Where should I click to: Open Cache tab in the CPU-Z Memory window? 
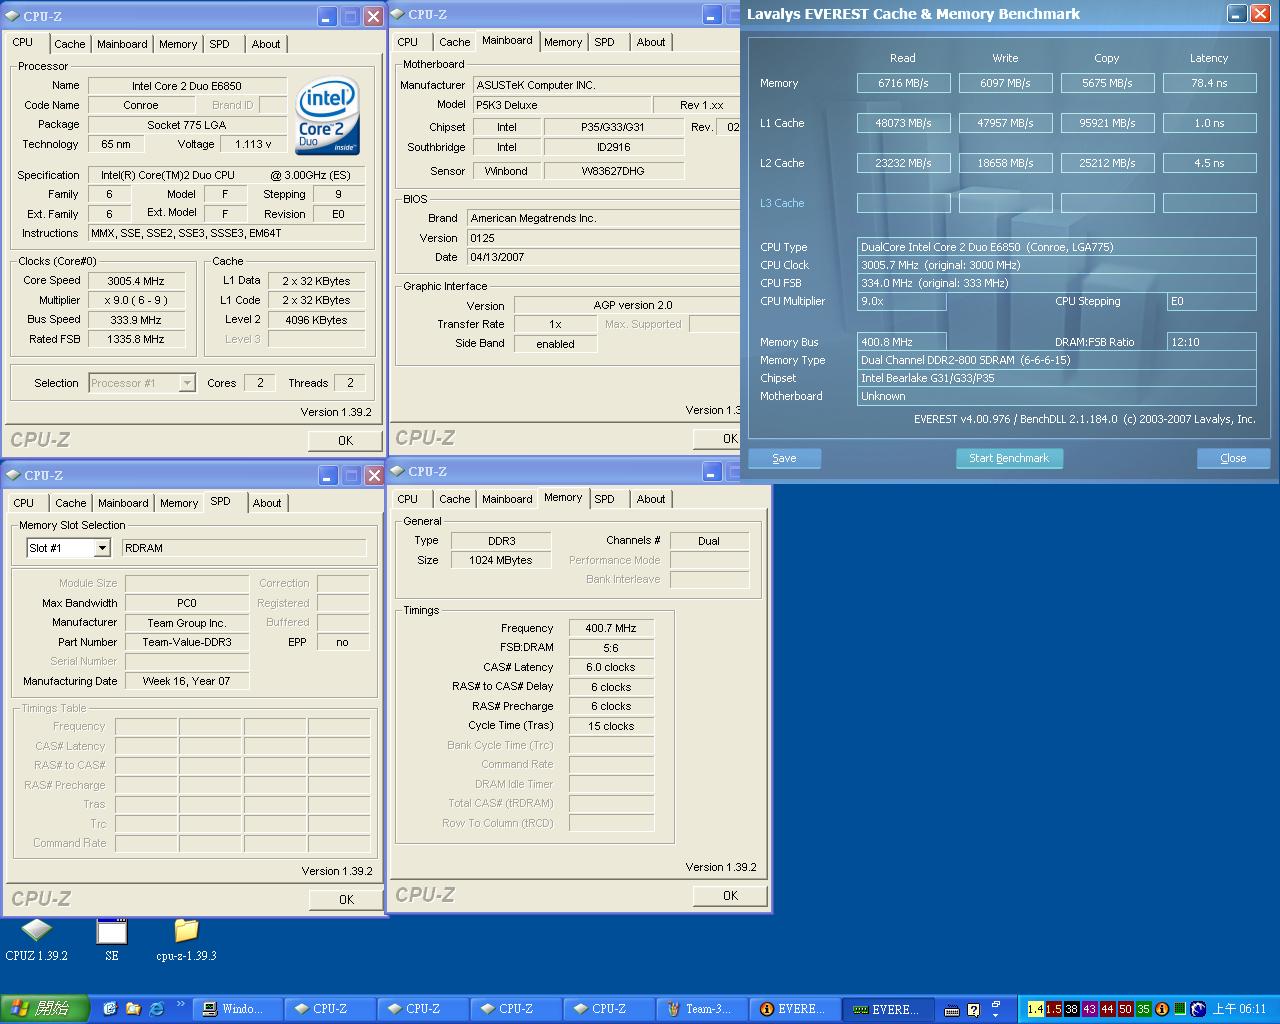click(x=454, y=499)
